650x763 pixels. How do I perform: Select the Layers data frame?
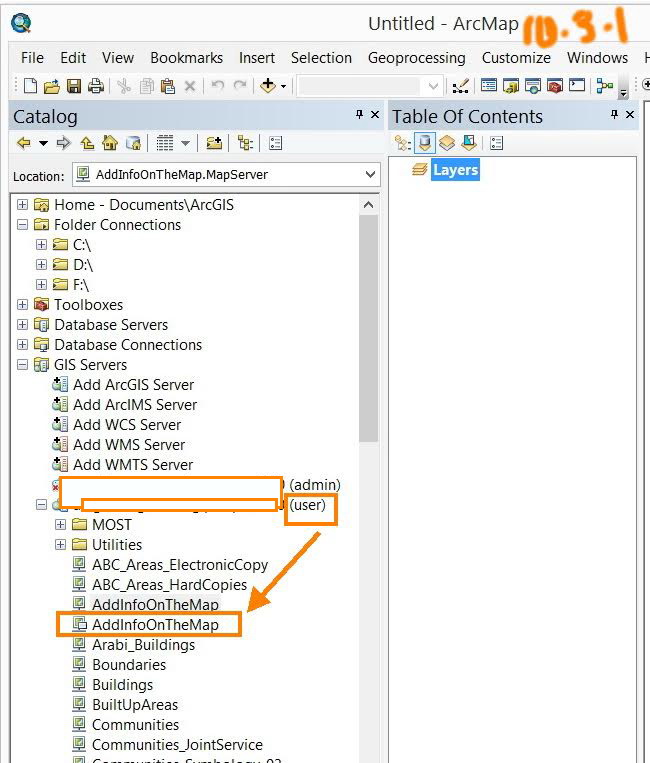(x=455, y=169)
